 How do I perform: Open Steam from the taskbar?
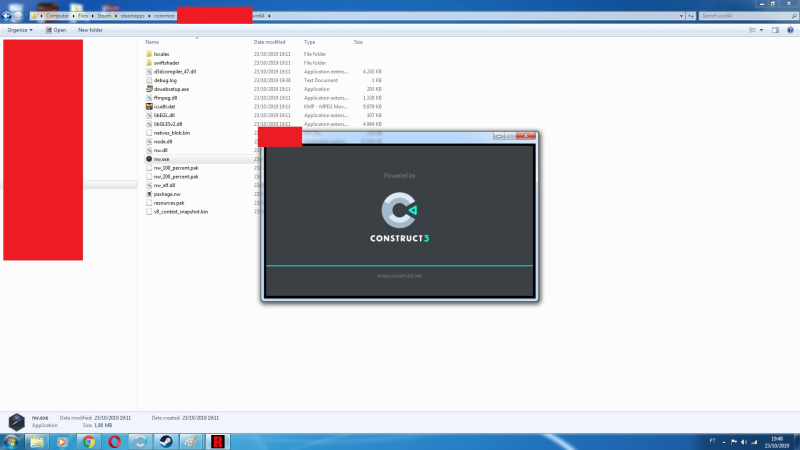pos(166,442)
